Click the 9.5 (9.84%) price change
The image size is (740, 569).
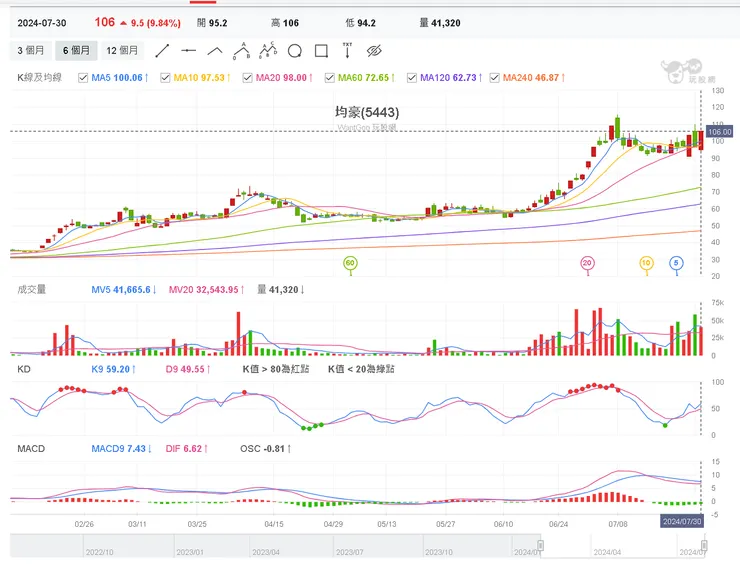pos(156,23)
